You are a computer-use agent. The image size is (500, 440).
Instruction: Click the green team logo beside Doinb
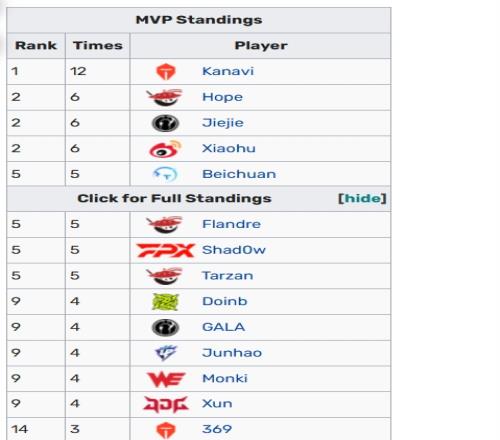point(165,302)
